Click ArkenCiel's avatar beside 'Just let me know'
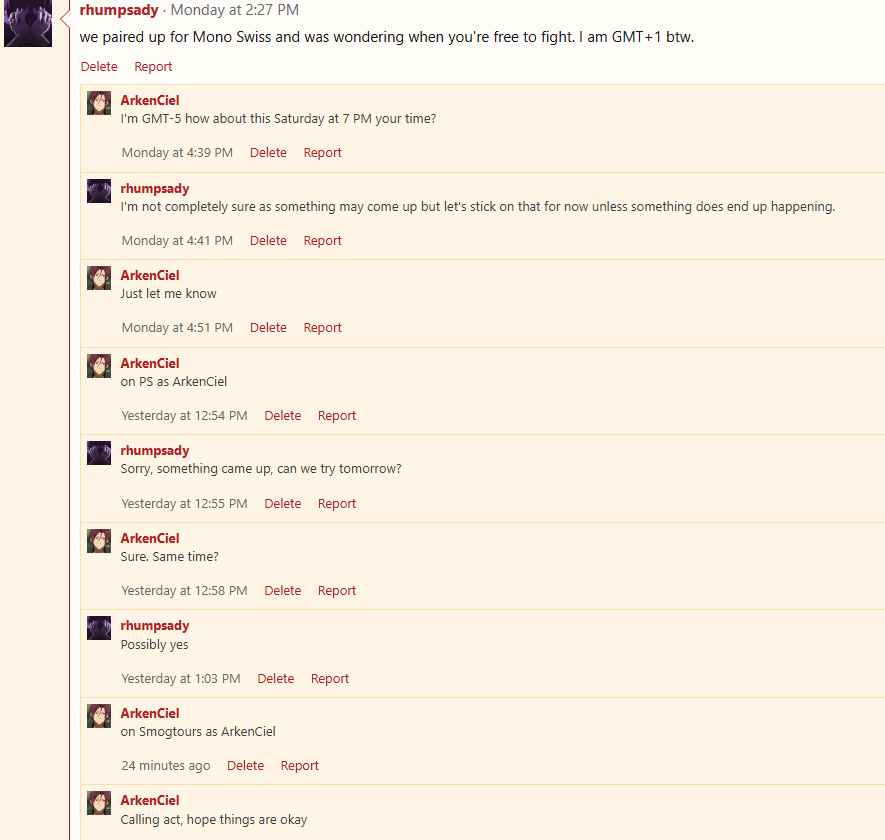This screenshot has height=840, width=885. [99, 278]
